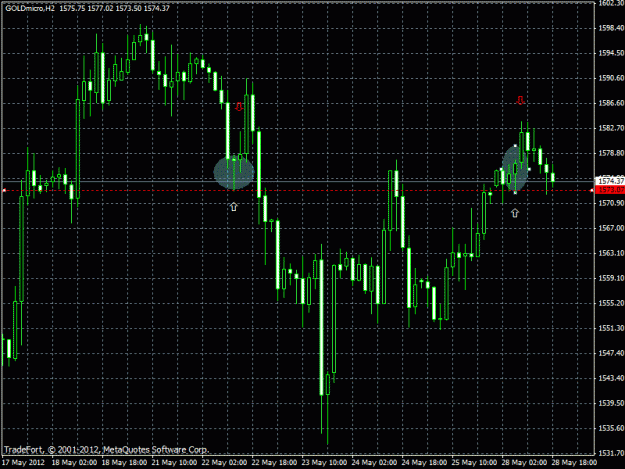The width and height of the screenshot is (625, 469).
Task: Click the 1551.30 price axis label
Action: (x=611, y=328)
